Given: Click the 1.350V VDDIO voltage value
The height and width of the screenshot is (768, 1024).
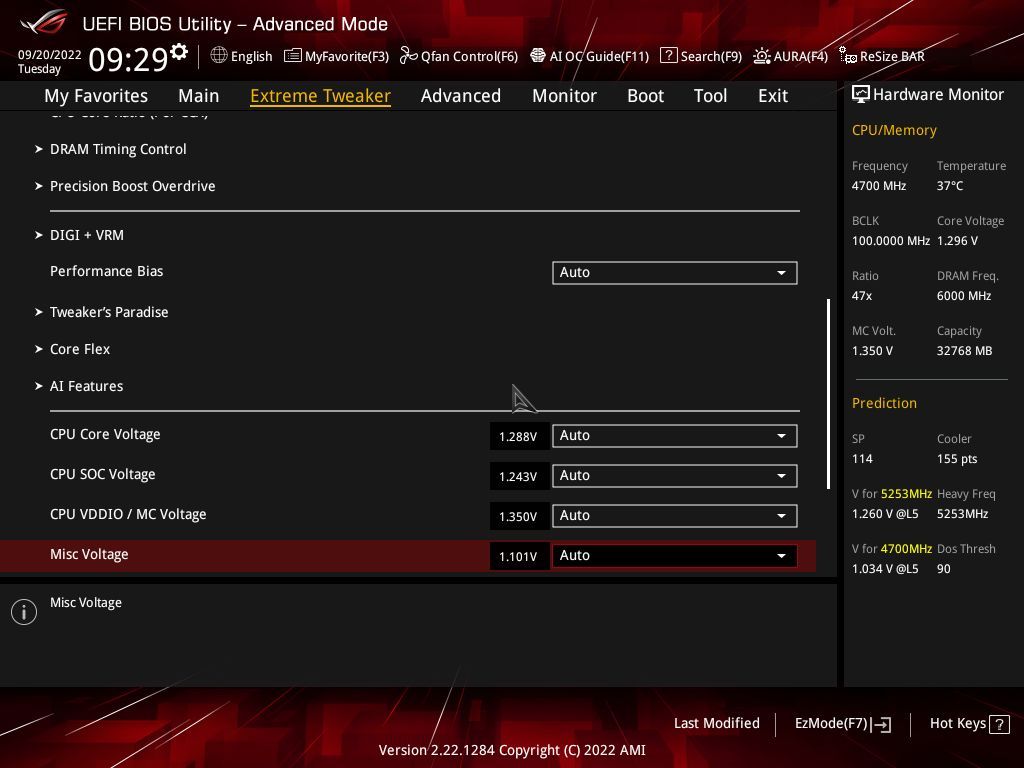Looking at the screenshot, I should [x=519, y=516].
